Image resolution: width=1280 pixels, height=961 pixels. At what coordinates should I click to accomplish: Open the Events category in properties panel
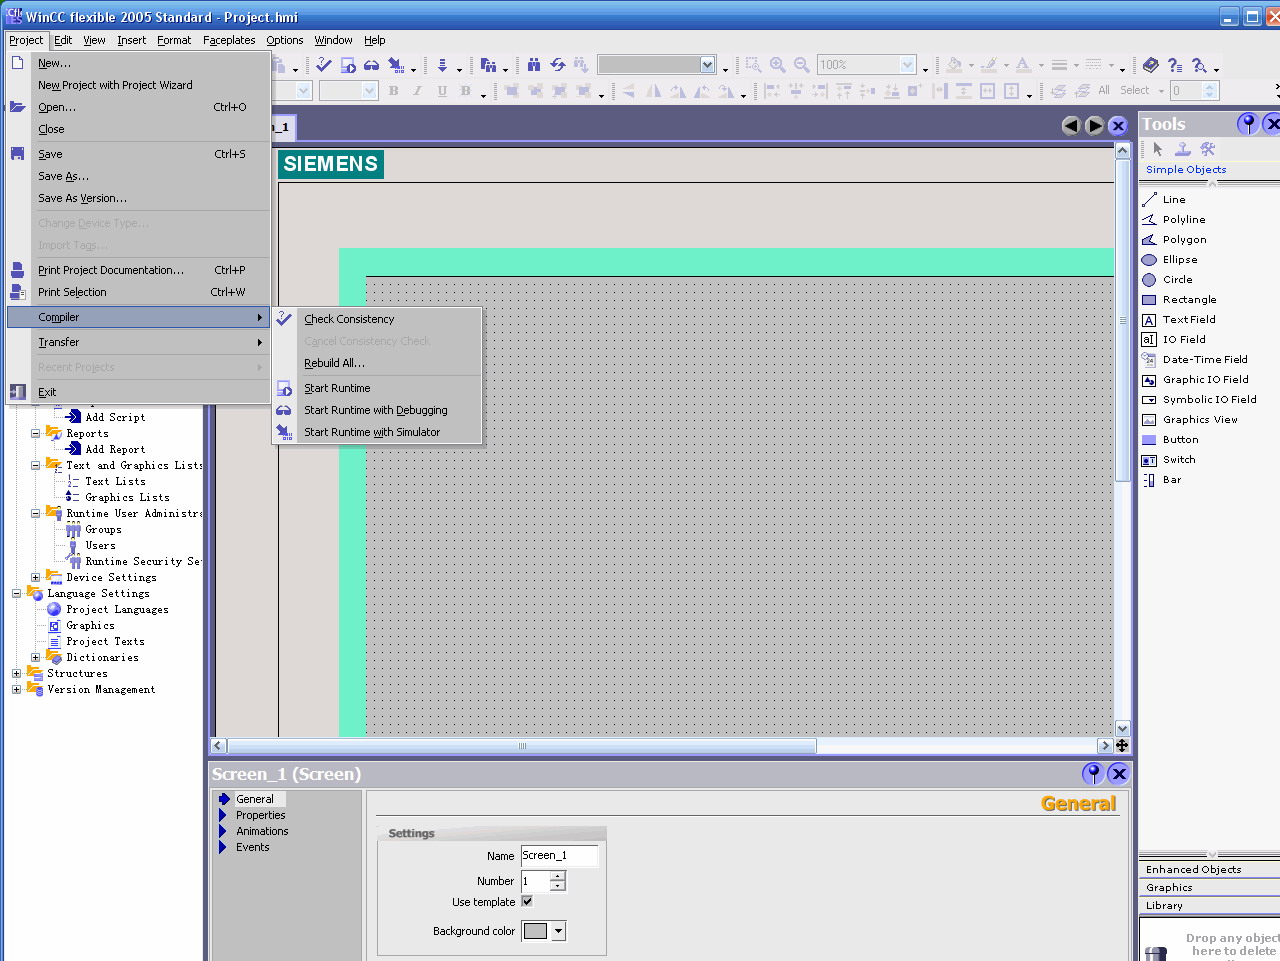[x=252, y=847]
